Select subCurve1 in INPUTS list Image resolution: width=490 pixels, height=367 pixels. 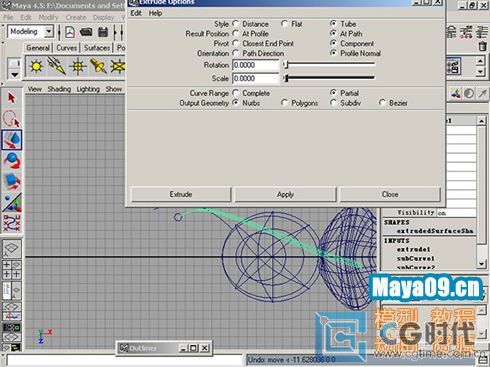point(415,258)
